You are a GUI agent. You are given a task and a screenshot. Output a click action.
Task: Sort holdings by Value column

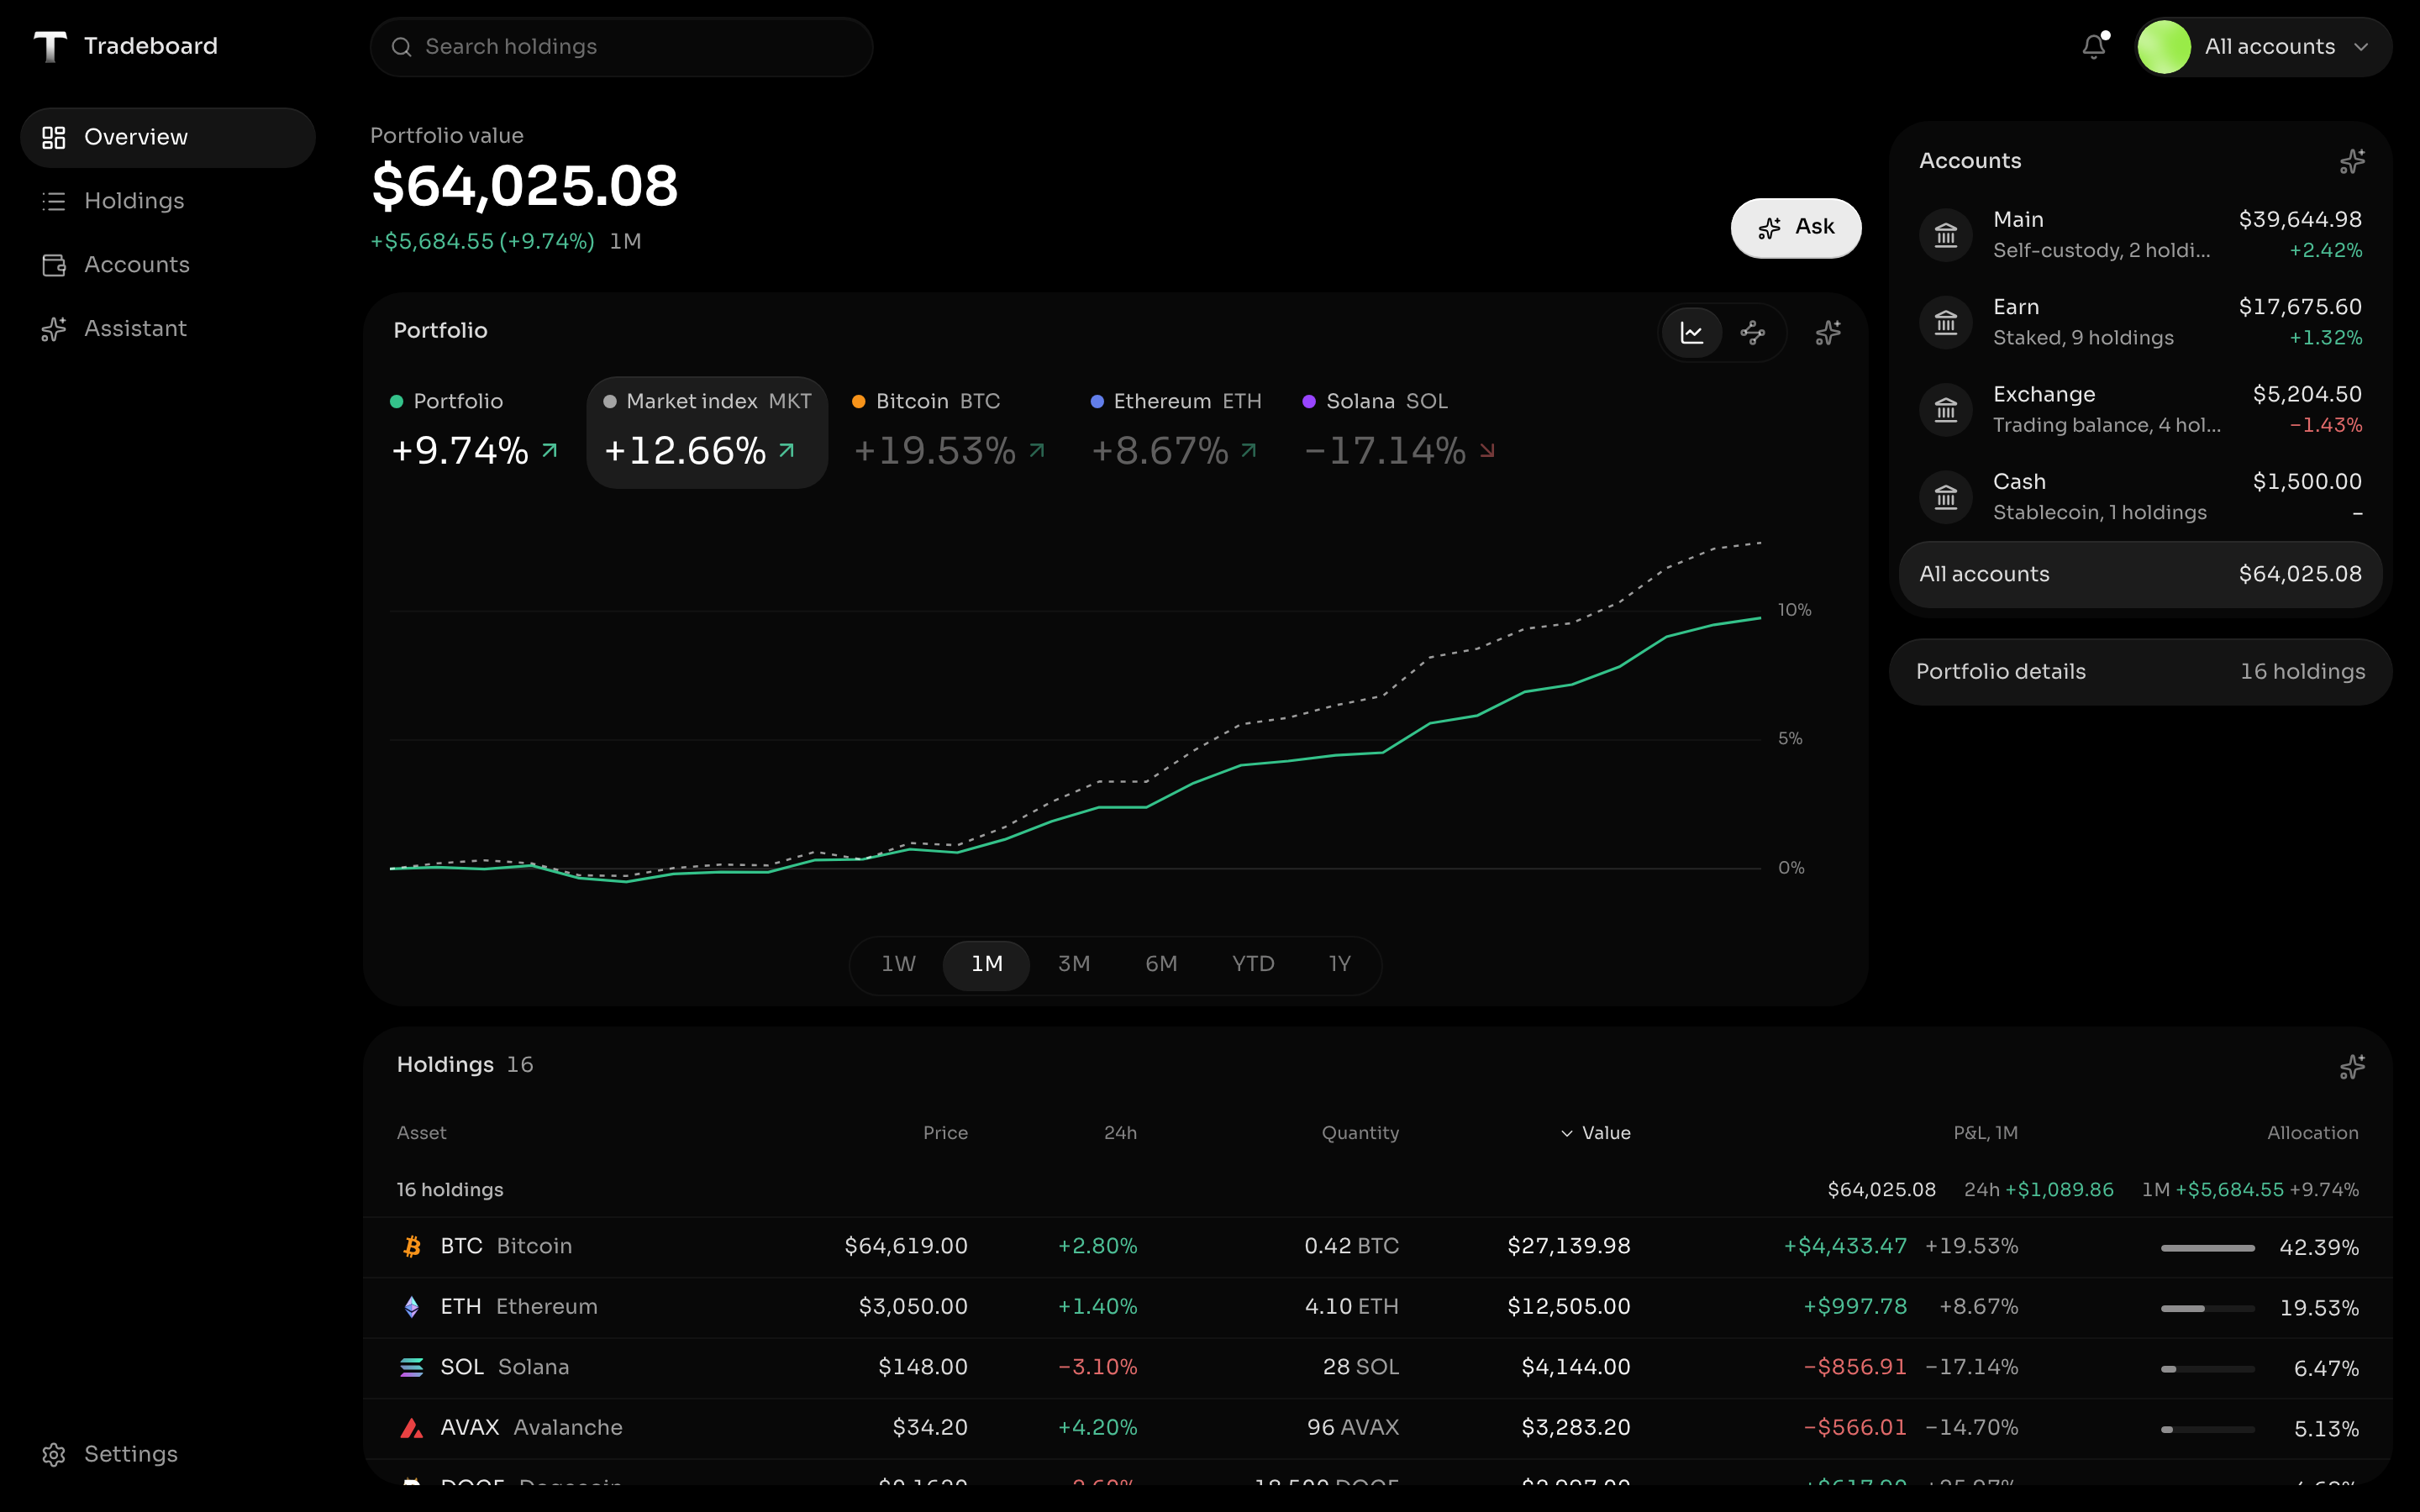click(x=1595, y=1133)
